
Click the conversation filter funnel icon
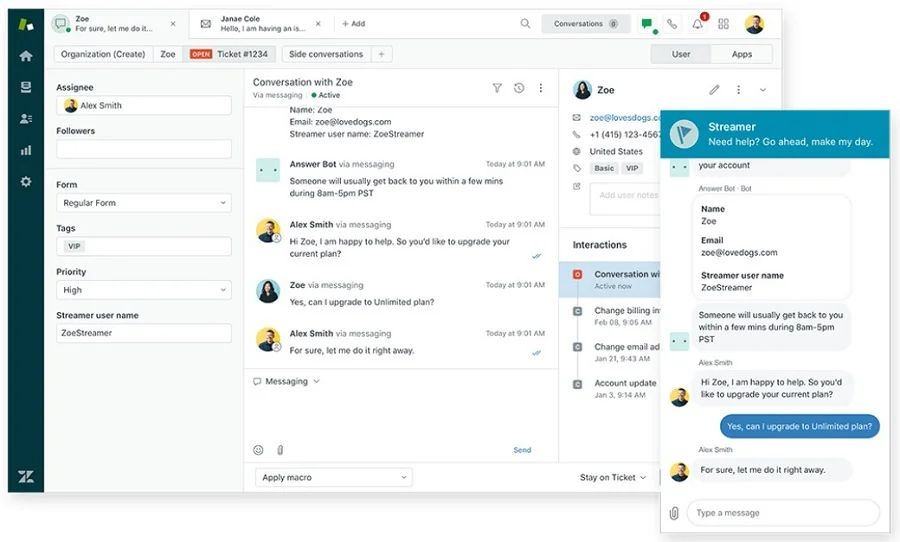[x=497, y=88]
